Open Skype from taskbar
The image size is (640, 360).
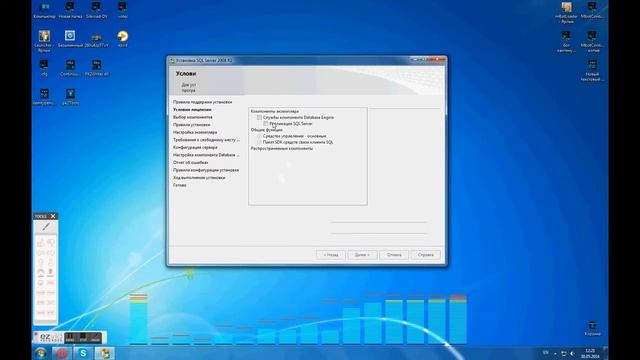pos(83,353)
